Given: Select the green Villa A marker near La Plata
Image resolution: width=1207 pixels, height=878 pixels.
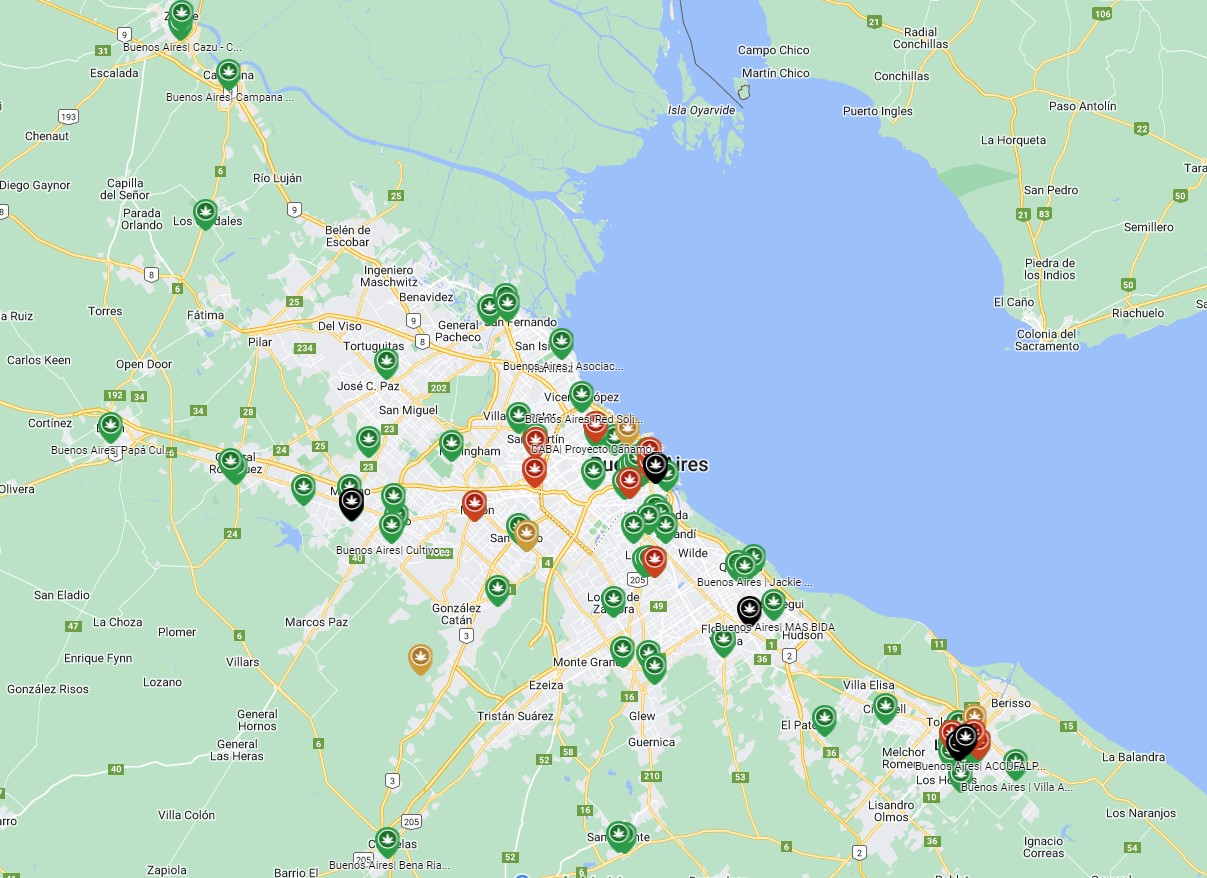Looking at the screenshot, I should pyautogui.click(x=1015, y=763).
